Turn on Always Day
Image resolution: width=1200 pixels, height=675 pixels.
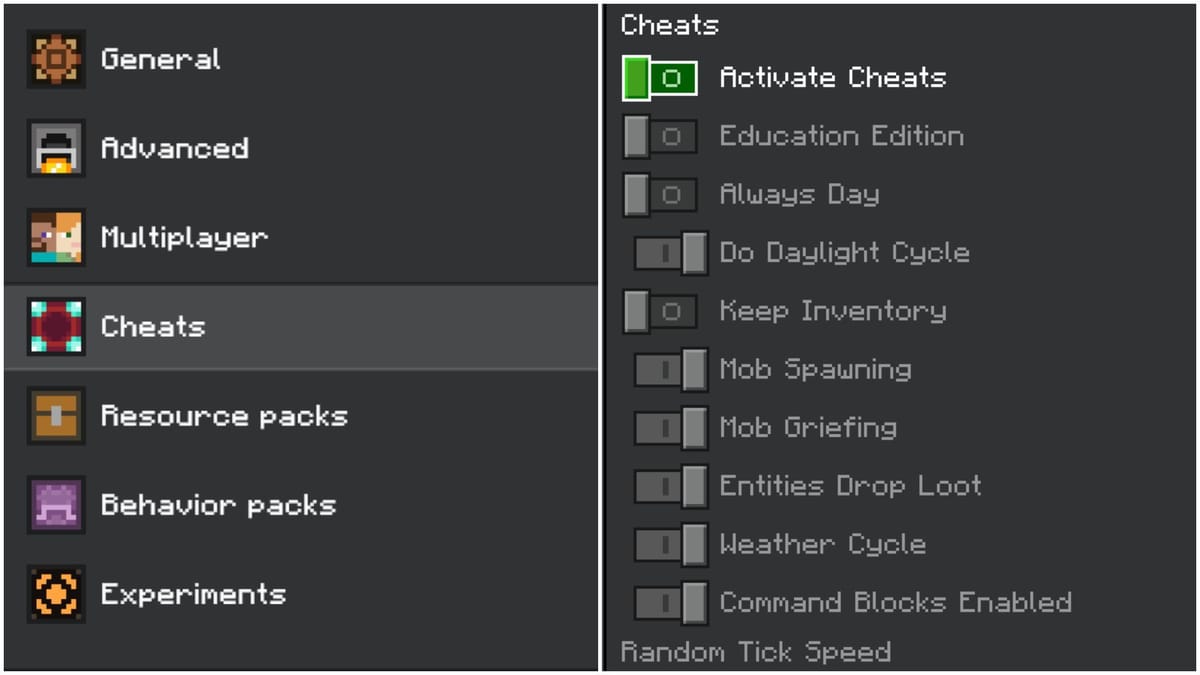coord(656,194)
